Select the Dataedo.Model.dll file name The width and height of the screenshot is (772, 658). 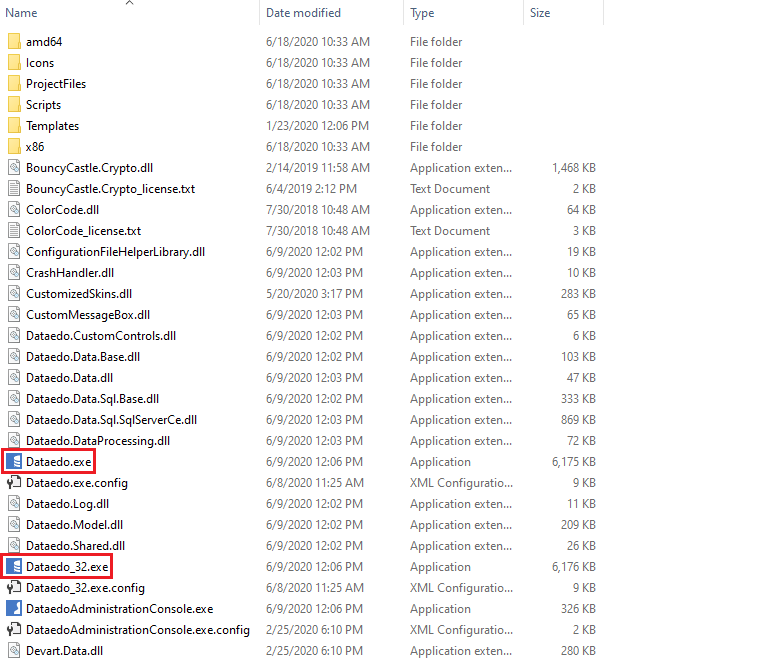pyautogui.click(x=75, y=525)
